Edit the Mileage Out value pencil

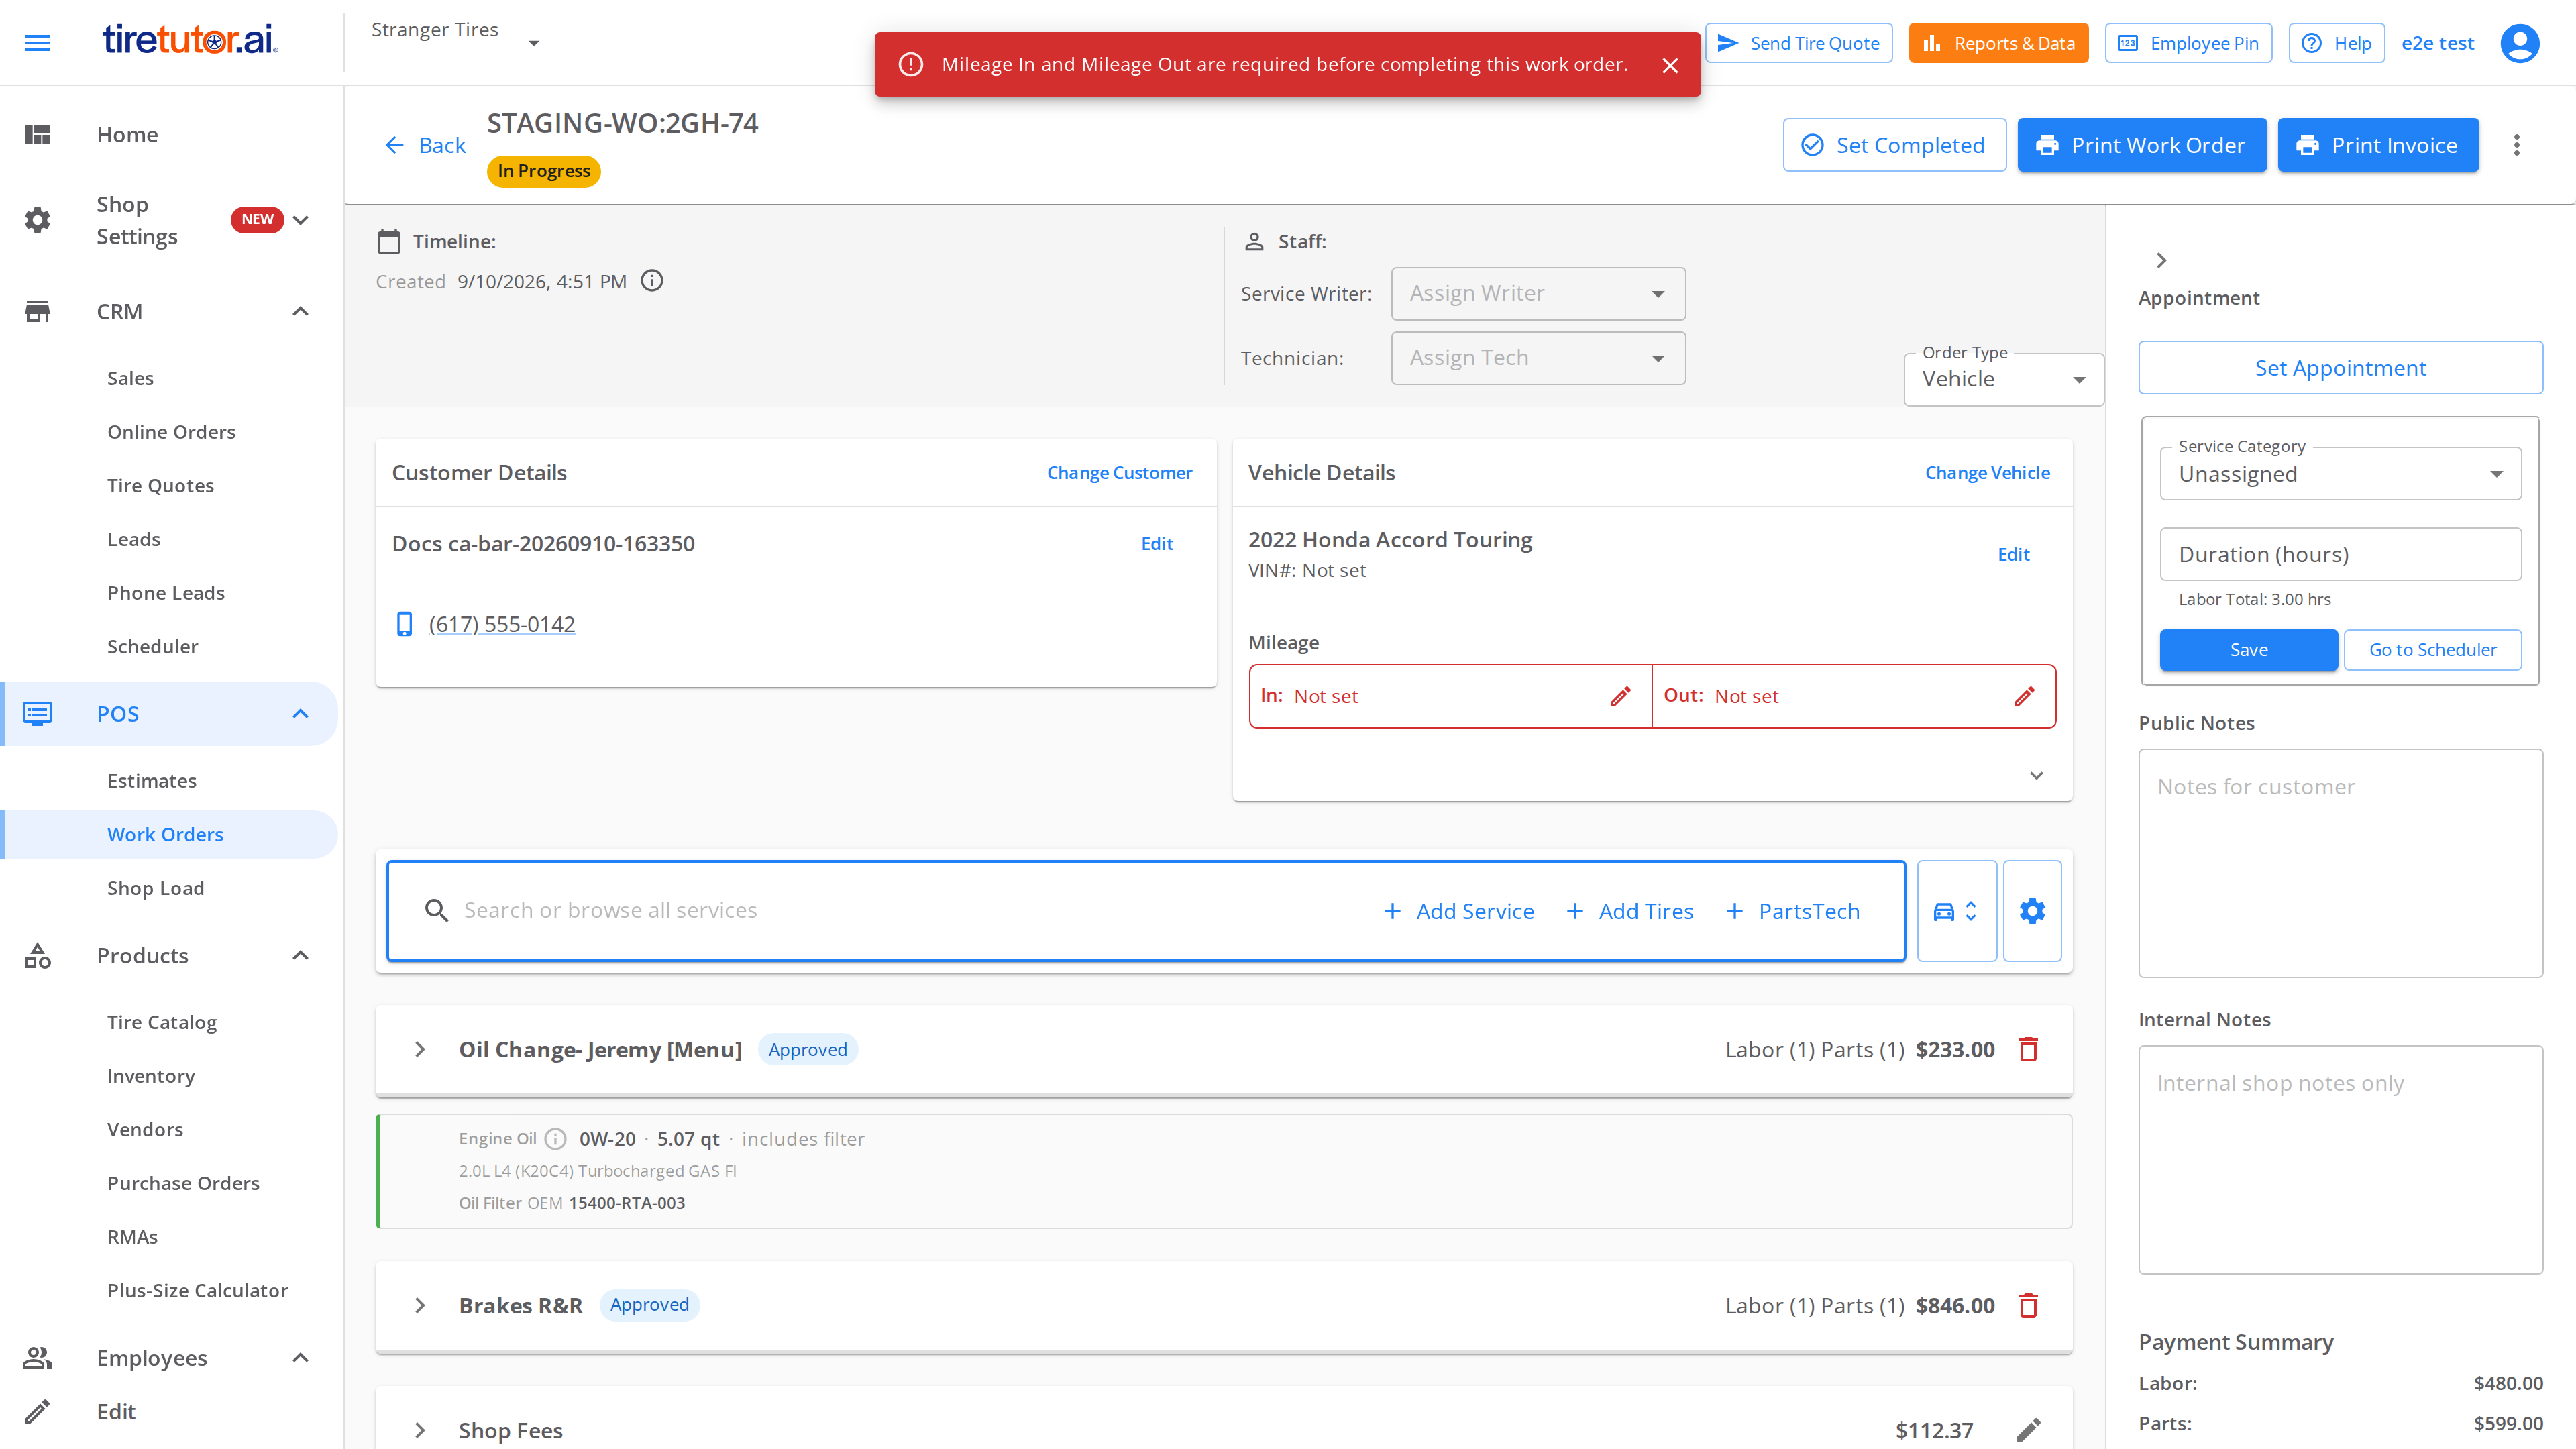[2024, 696]
